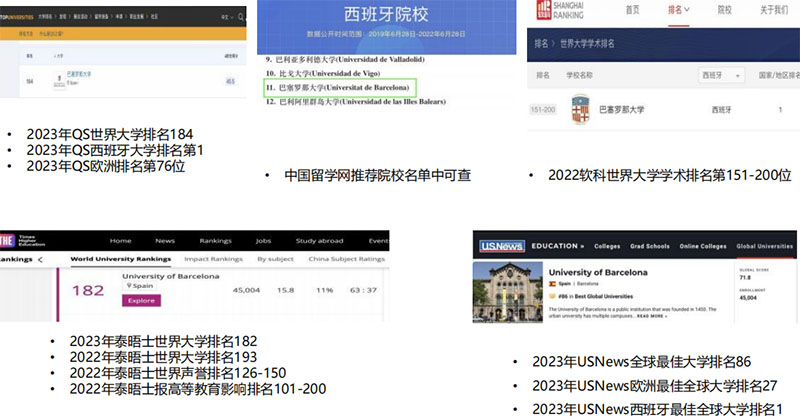Click the Spain location tag in THE row

click(140, 286)
